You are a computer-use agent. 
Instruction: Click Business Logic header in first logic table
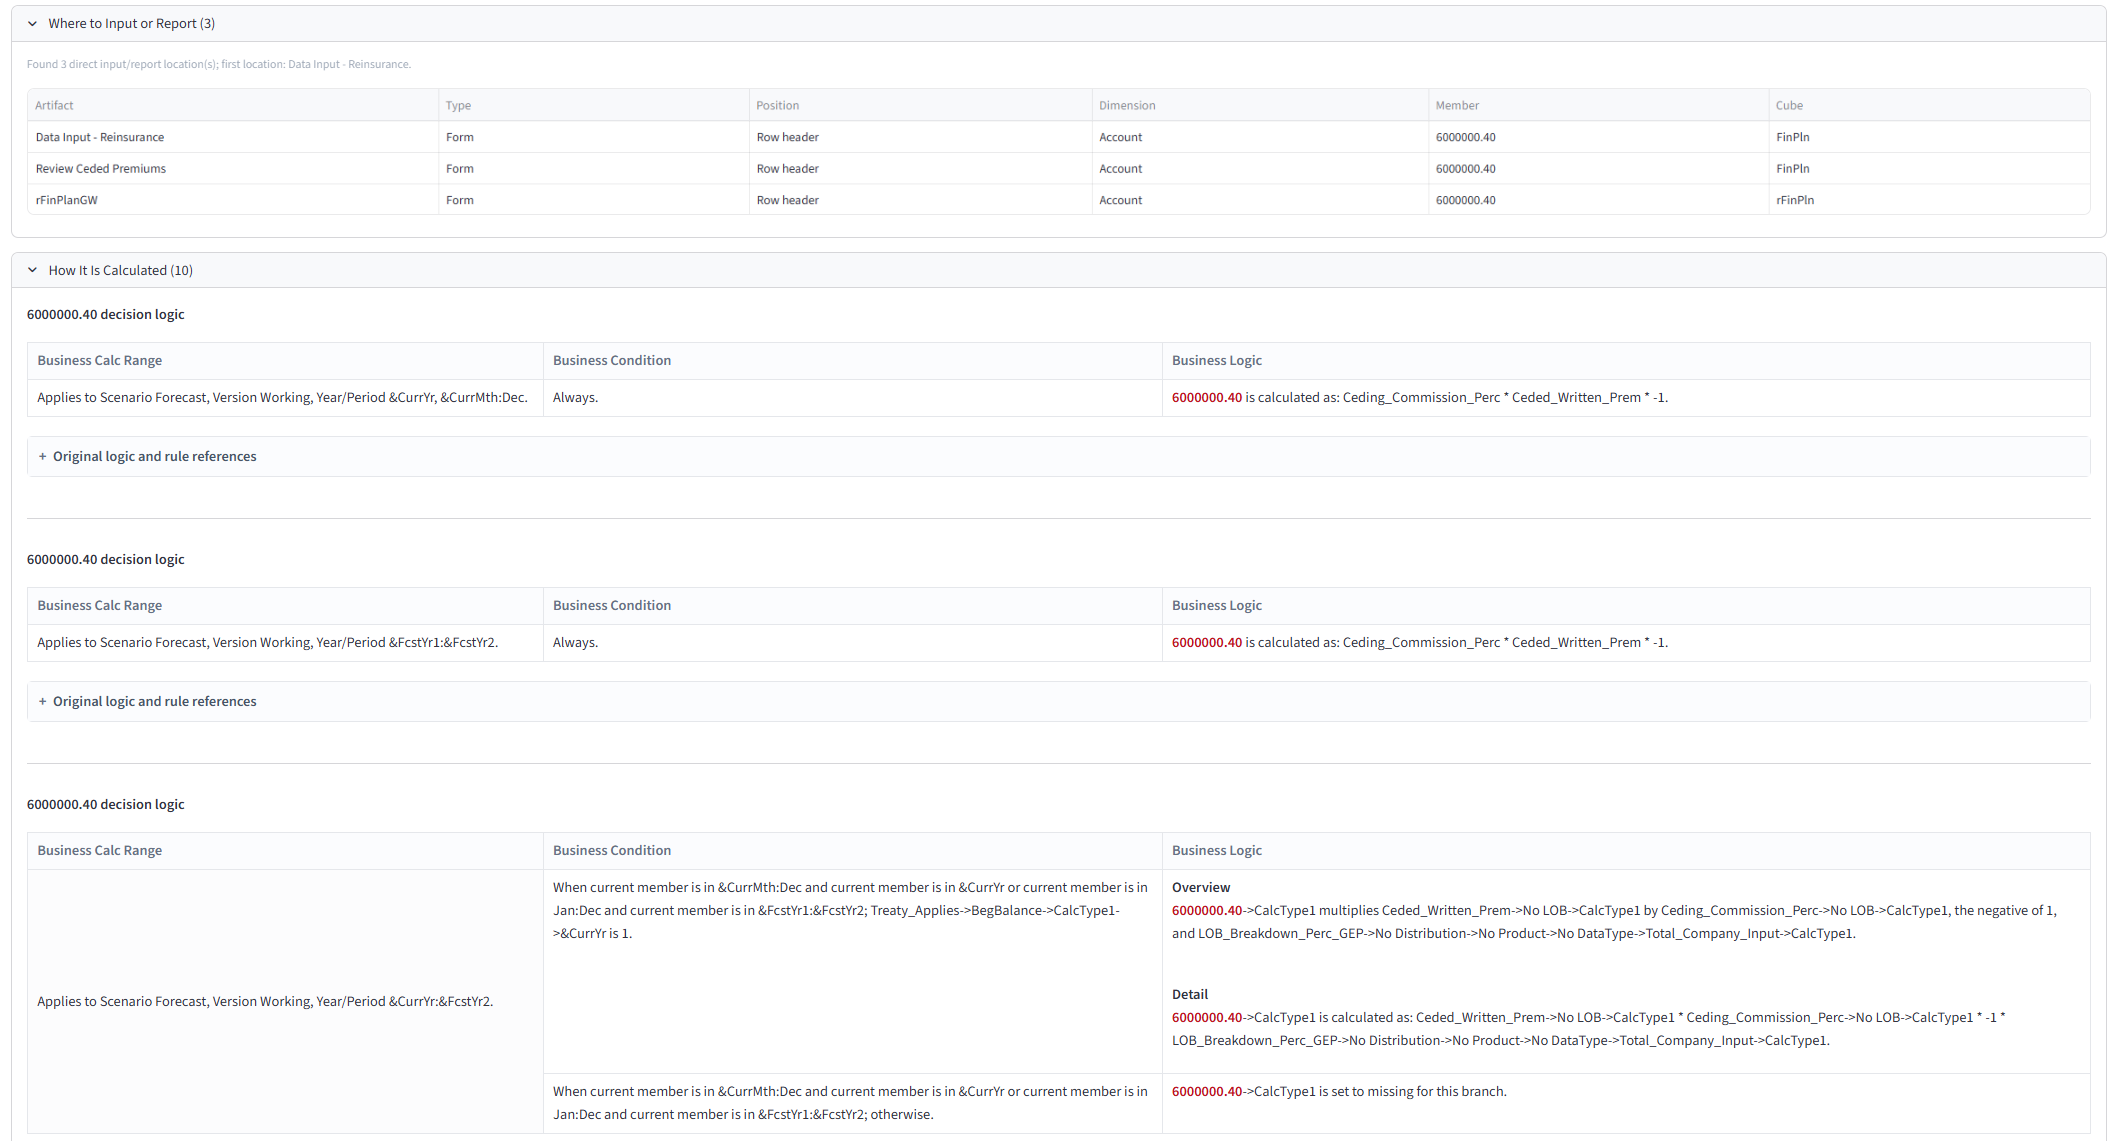(x=1217, y=360)
